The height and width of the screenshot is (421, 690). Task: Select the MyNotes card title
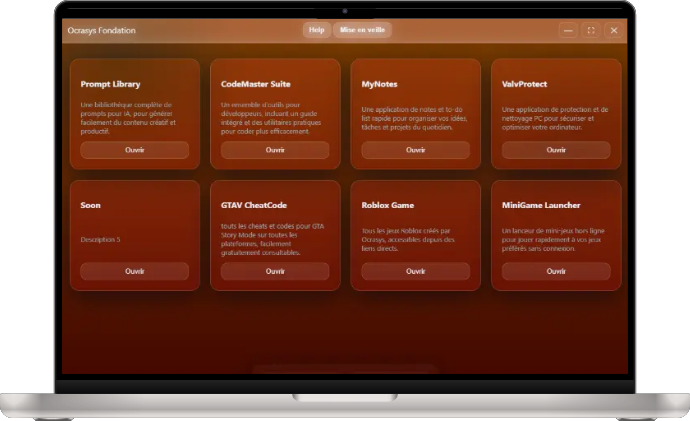pos(379,84)
